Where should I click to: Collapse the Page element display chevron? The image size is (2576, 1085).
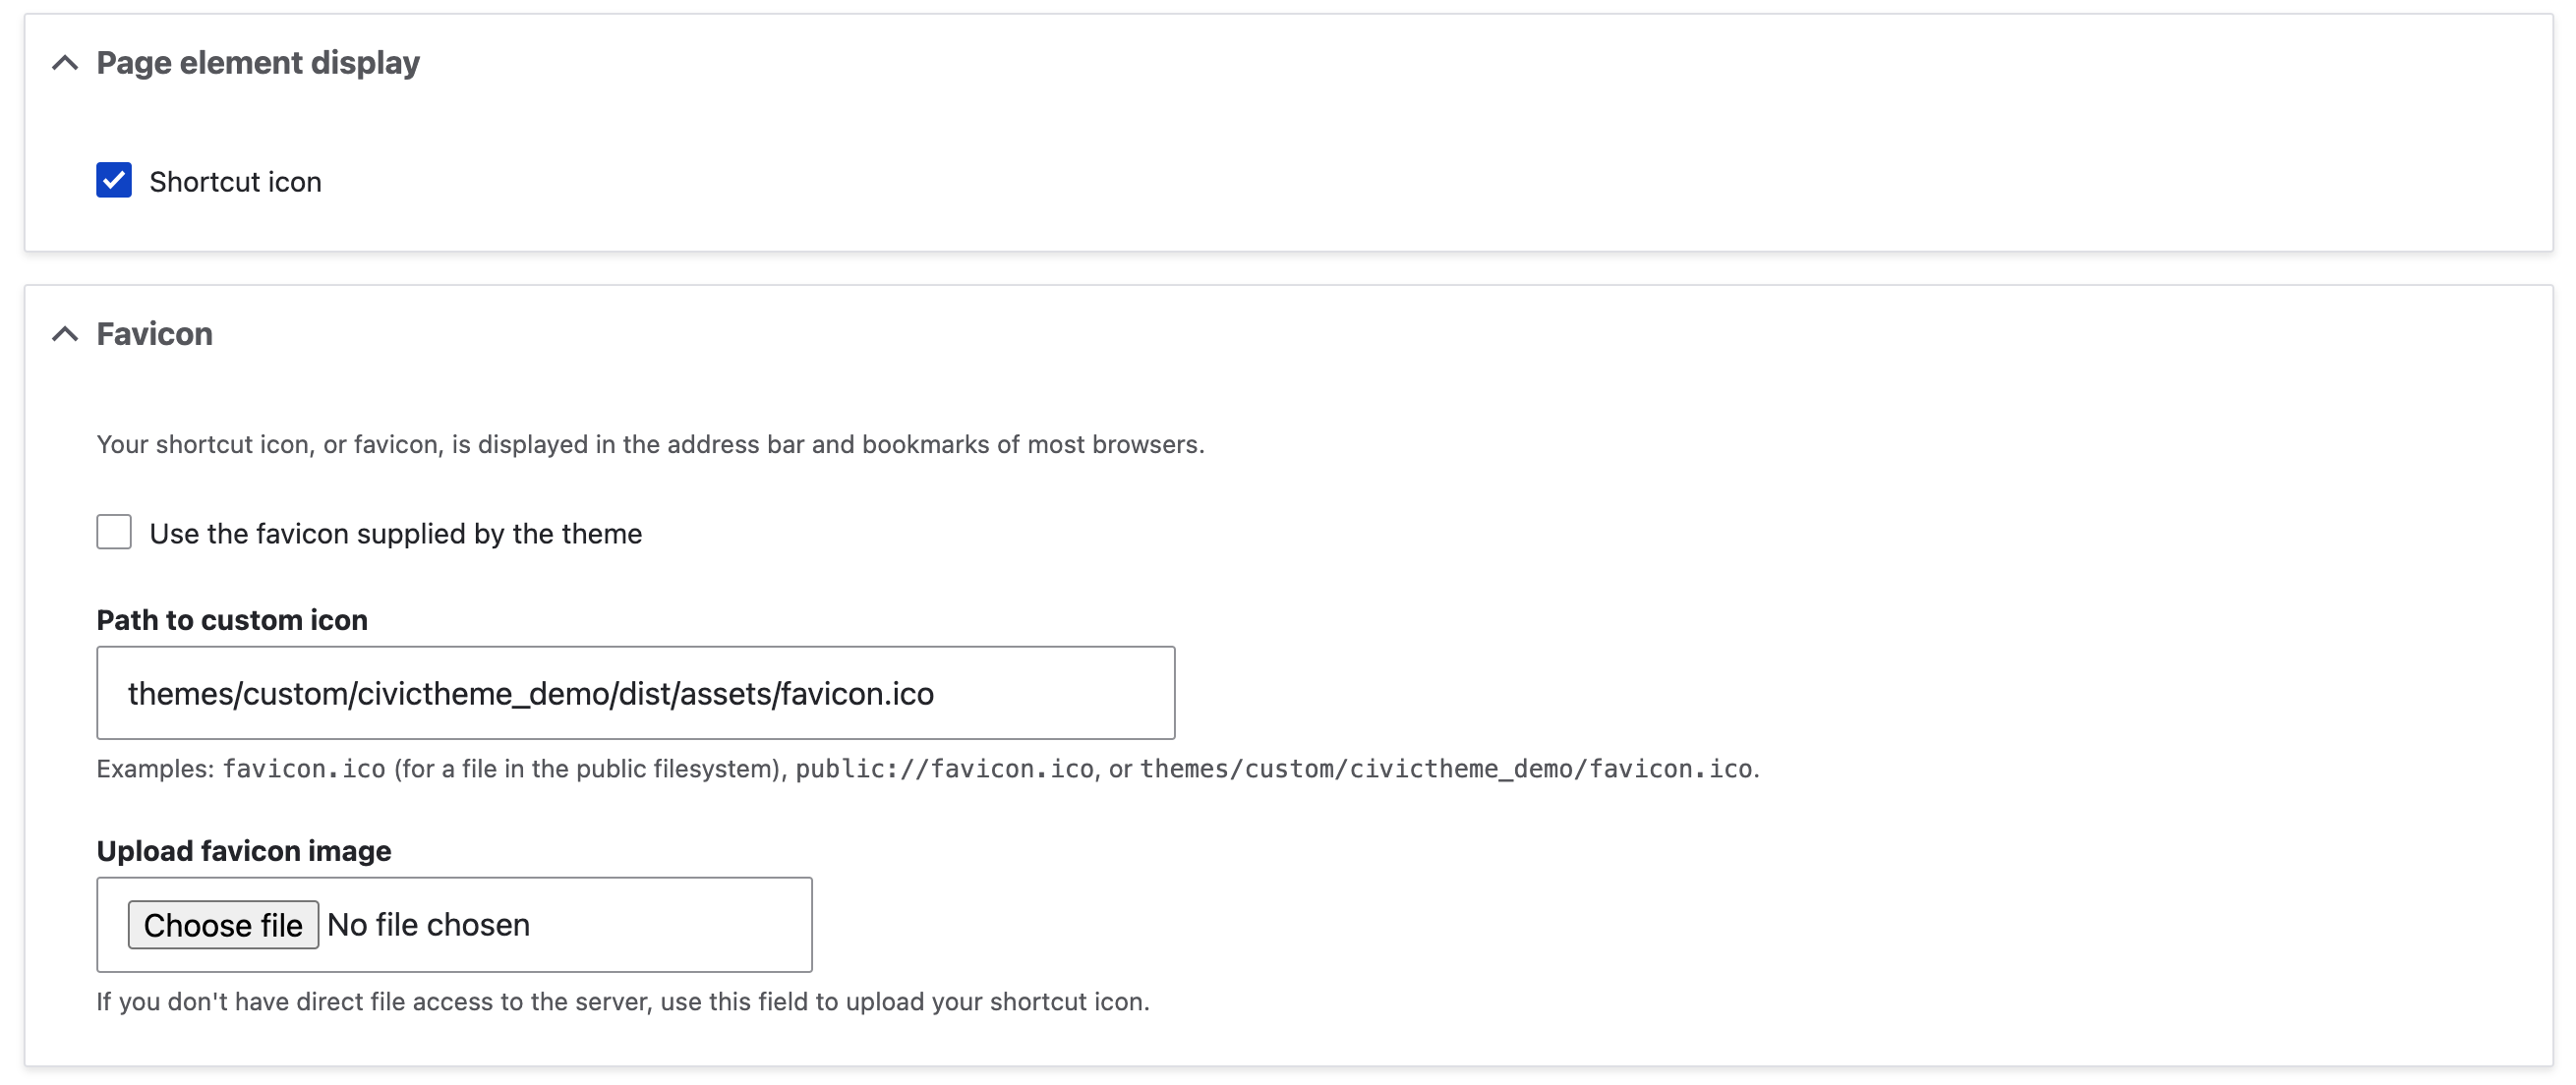point(65,63)
